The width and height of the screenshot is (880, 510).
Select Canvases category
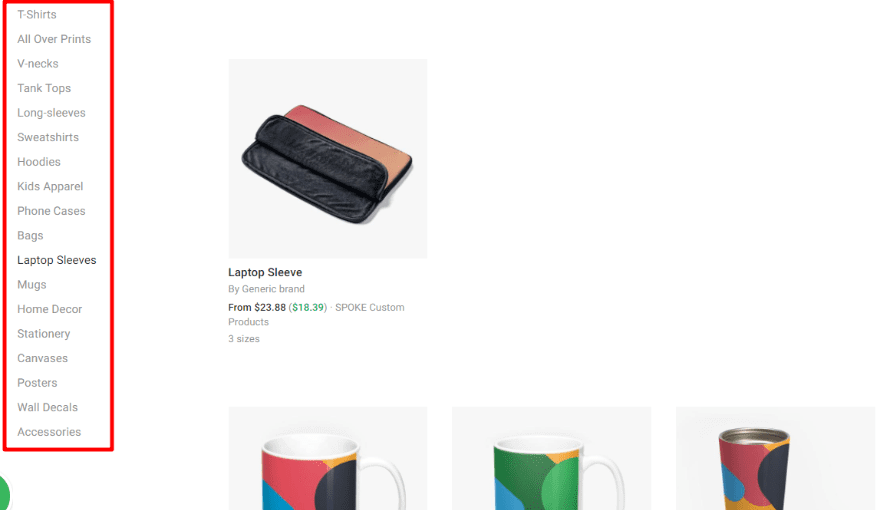[x=42, y=359]
